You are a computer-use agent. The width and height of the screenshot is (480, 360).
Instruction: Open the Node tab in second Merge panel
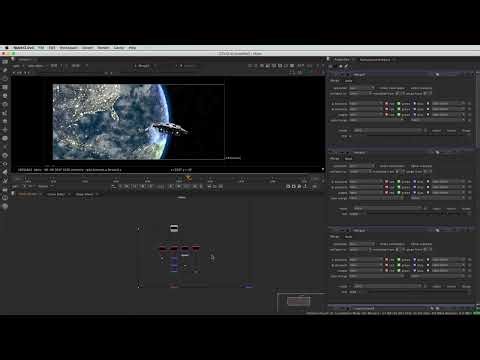coord(348,159)
